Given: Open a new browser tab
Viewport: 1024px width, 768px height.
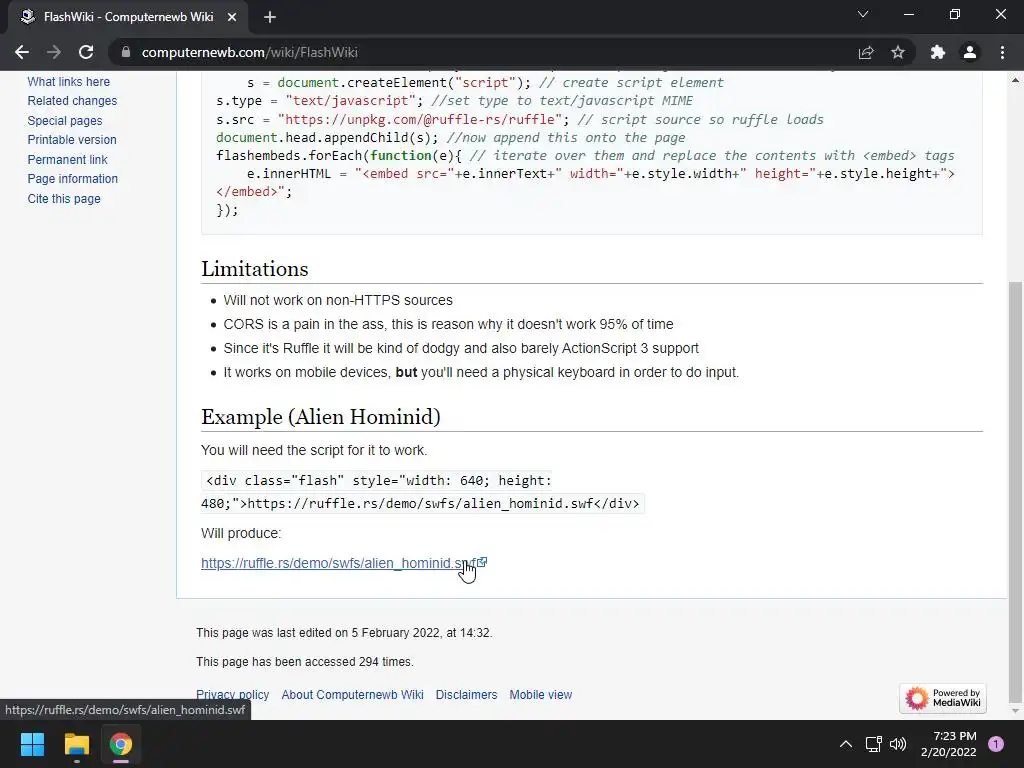Looking at the screenshot, I should 270,17.
